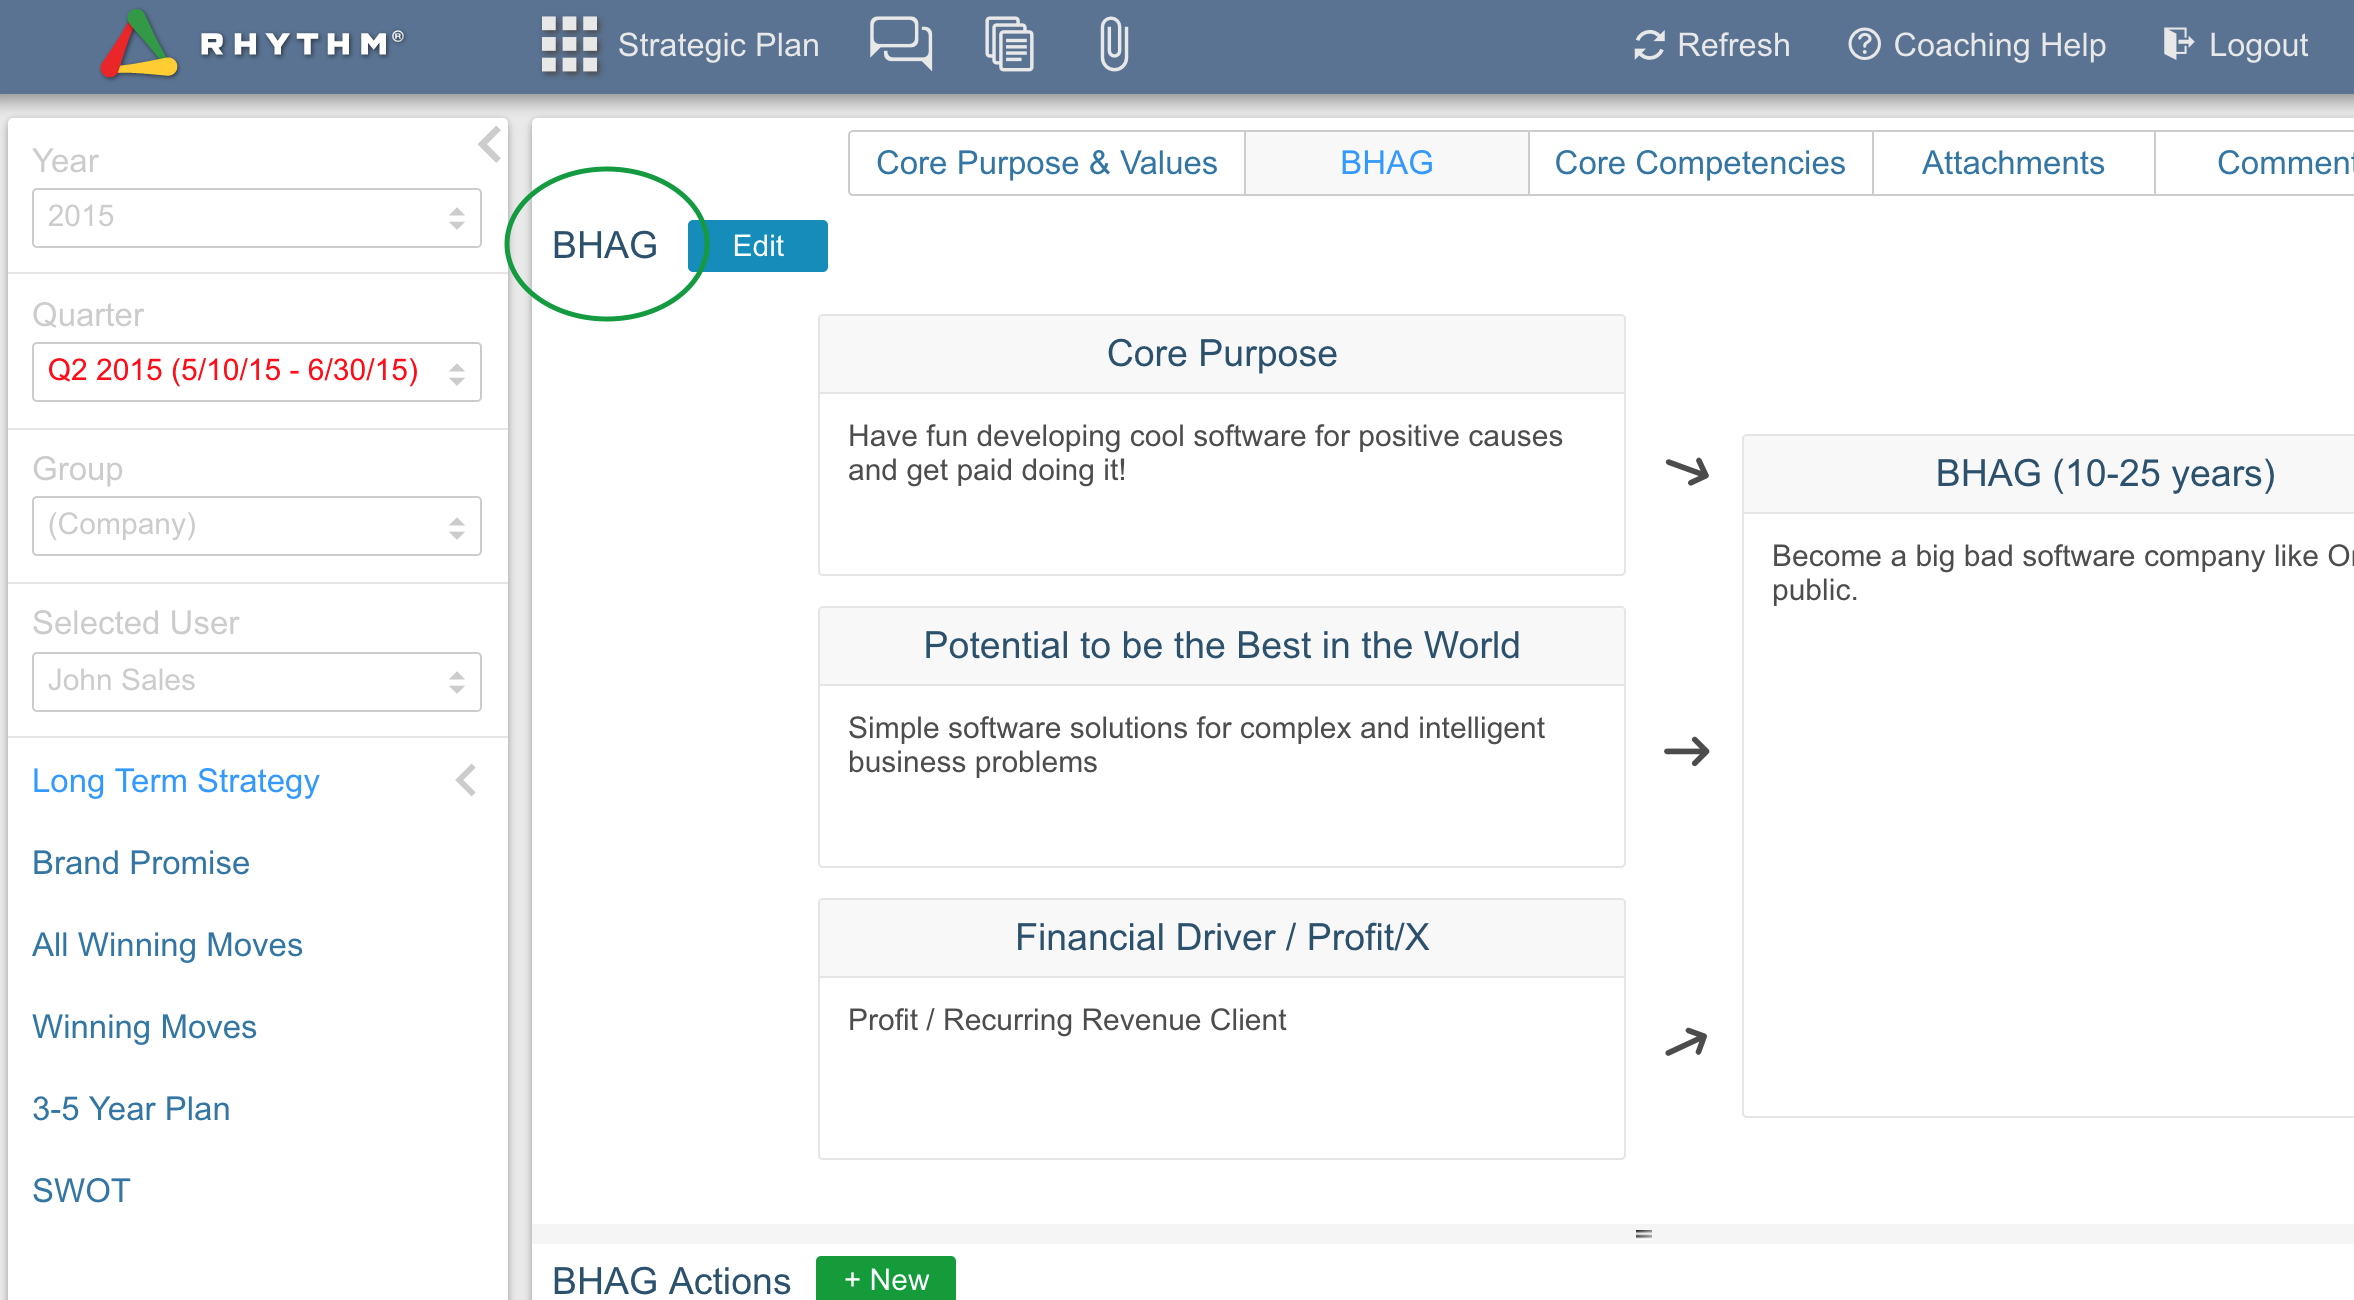Image resolution: width=2354 pixels, height=1300 pixels.
Task: Collapse the Long Term Strategy section chevron
Action: pyautogui.click(x=466, y=780)
